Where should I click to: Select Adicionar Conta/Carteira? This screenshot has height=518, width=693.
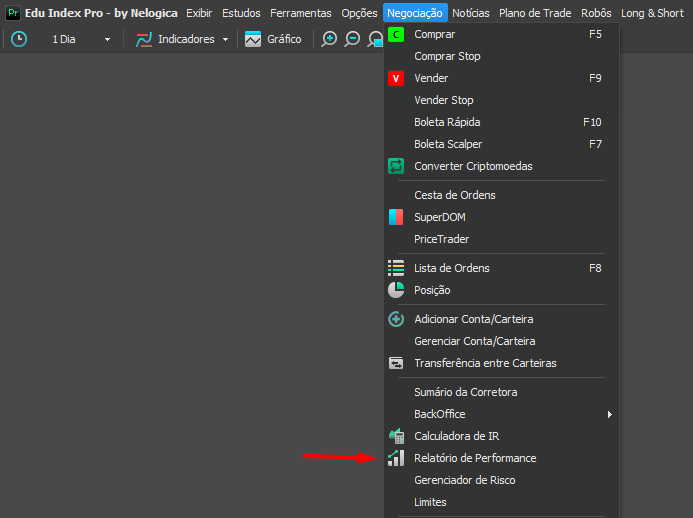pos(473,319)
